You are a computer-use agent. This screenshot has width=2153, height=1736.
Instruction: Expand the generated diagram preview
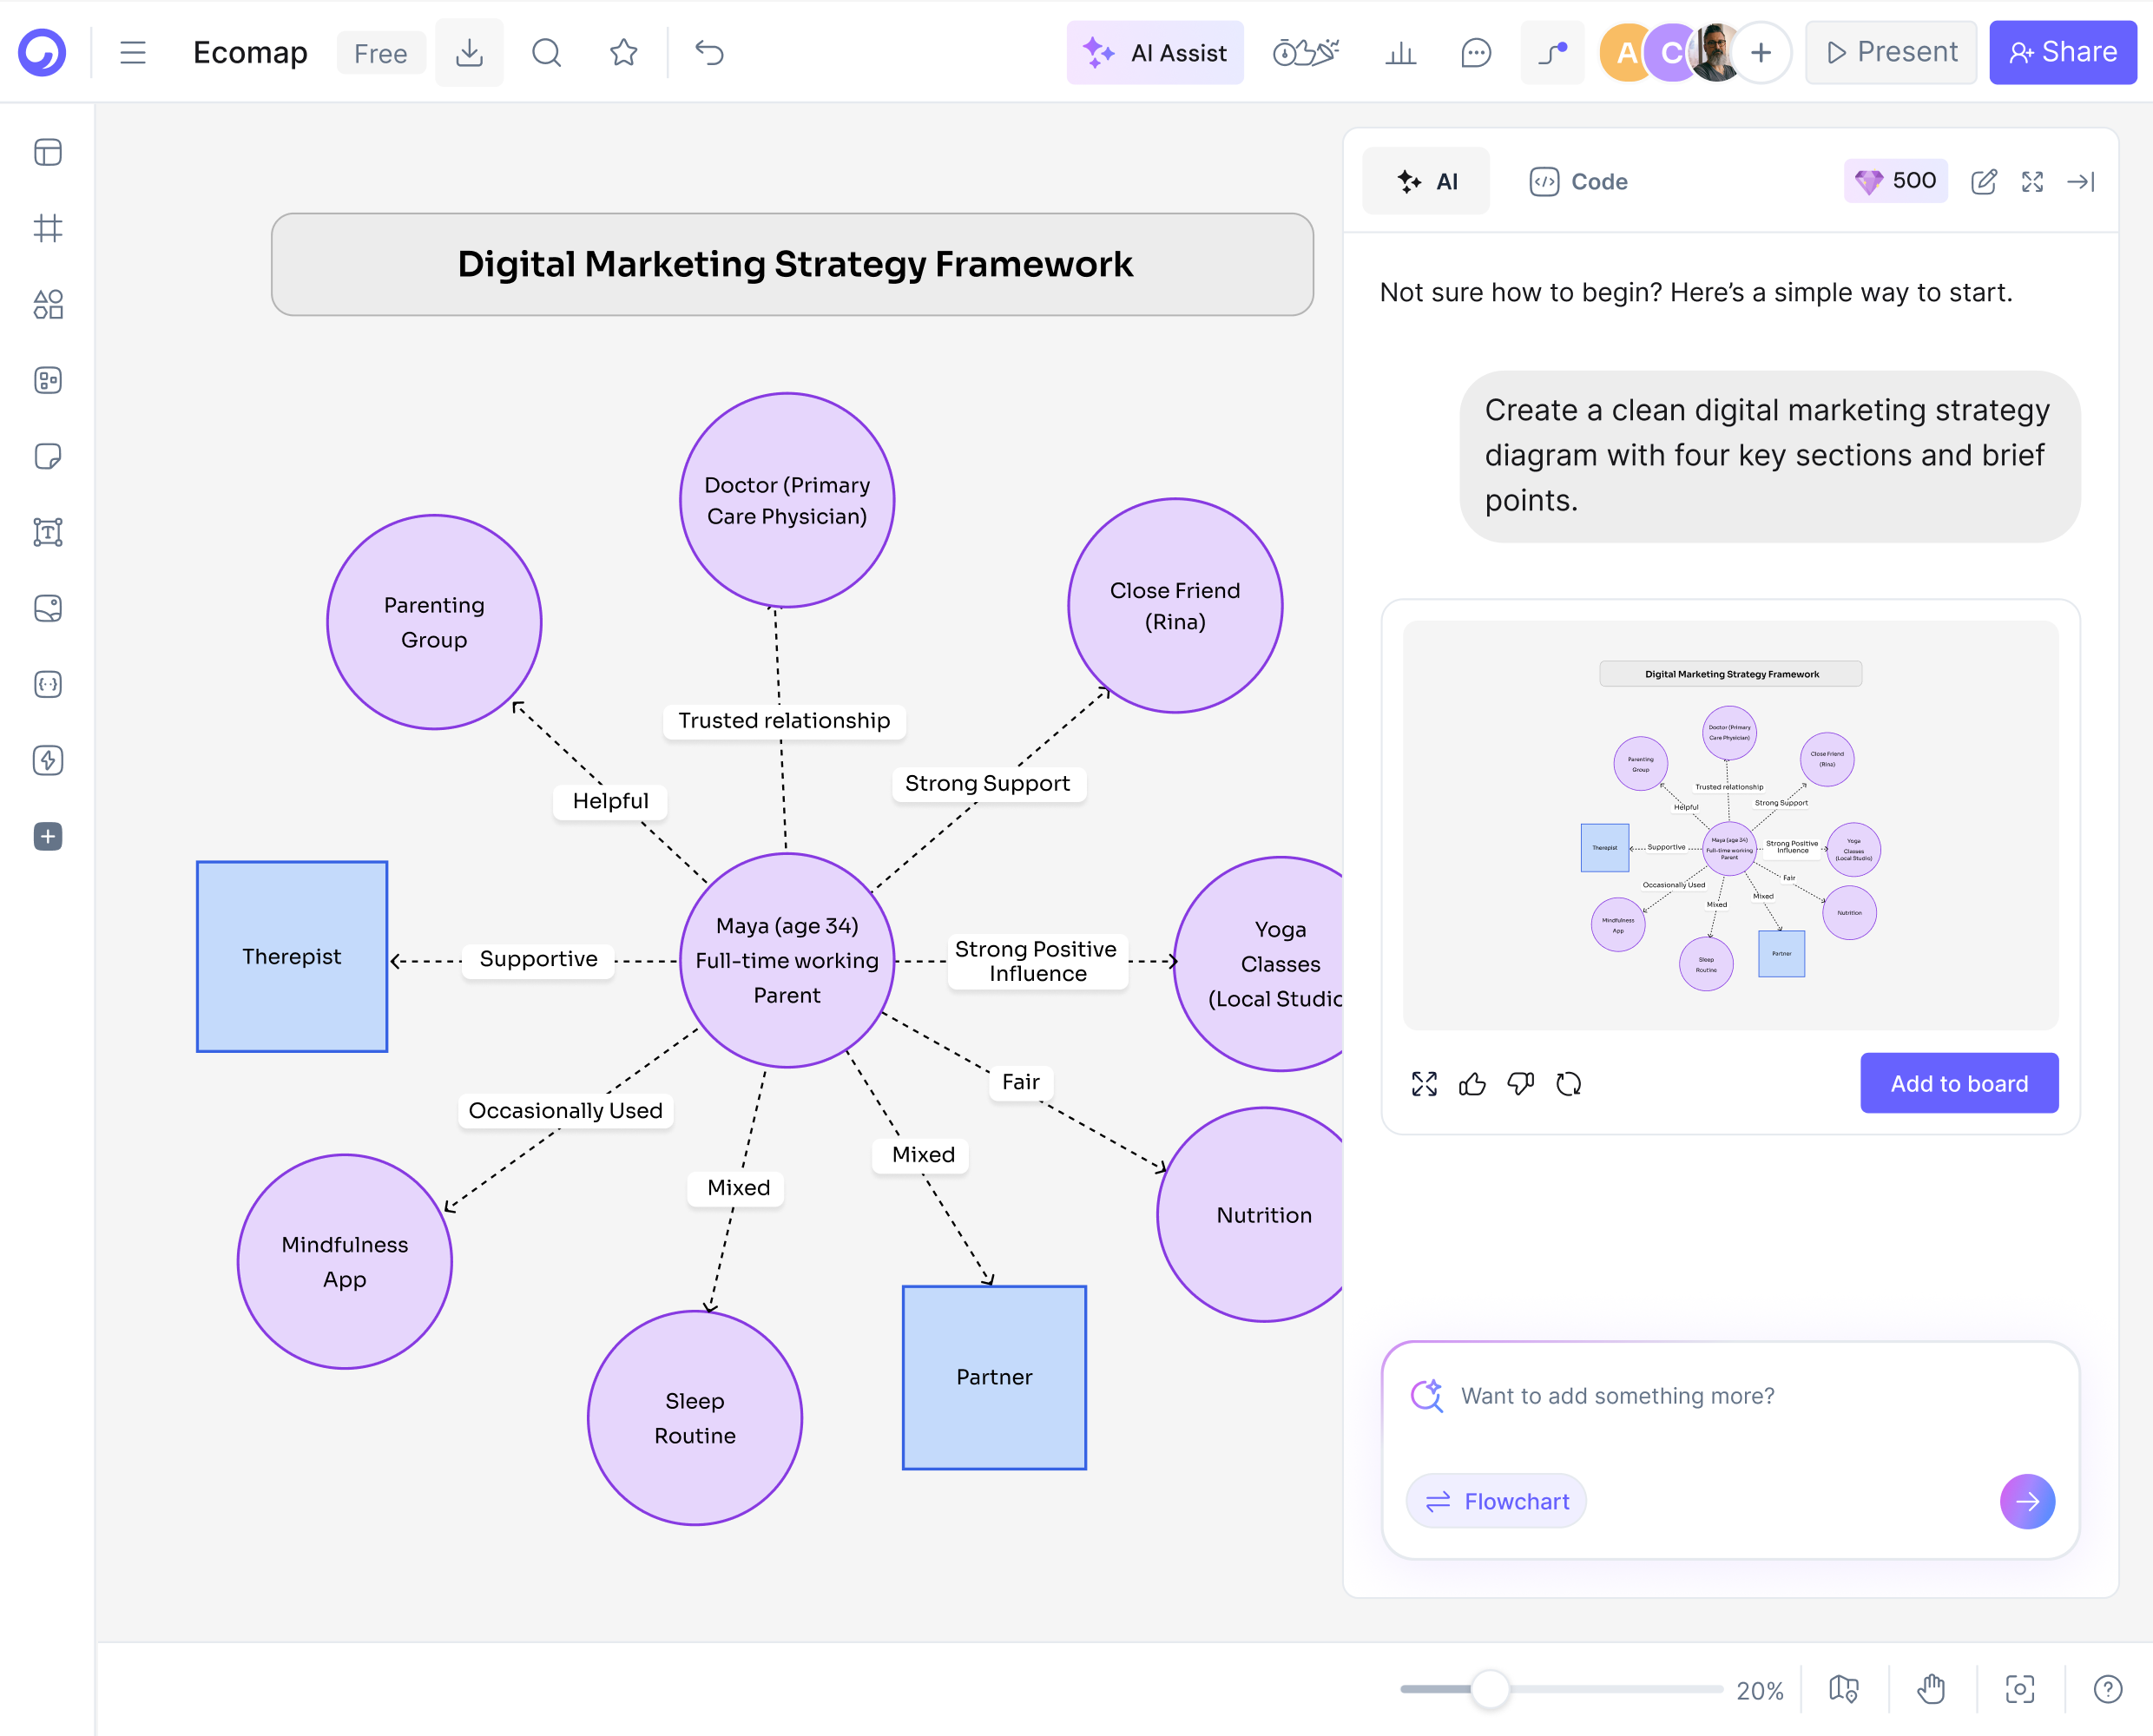(x=1424, y=1083)
